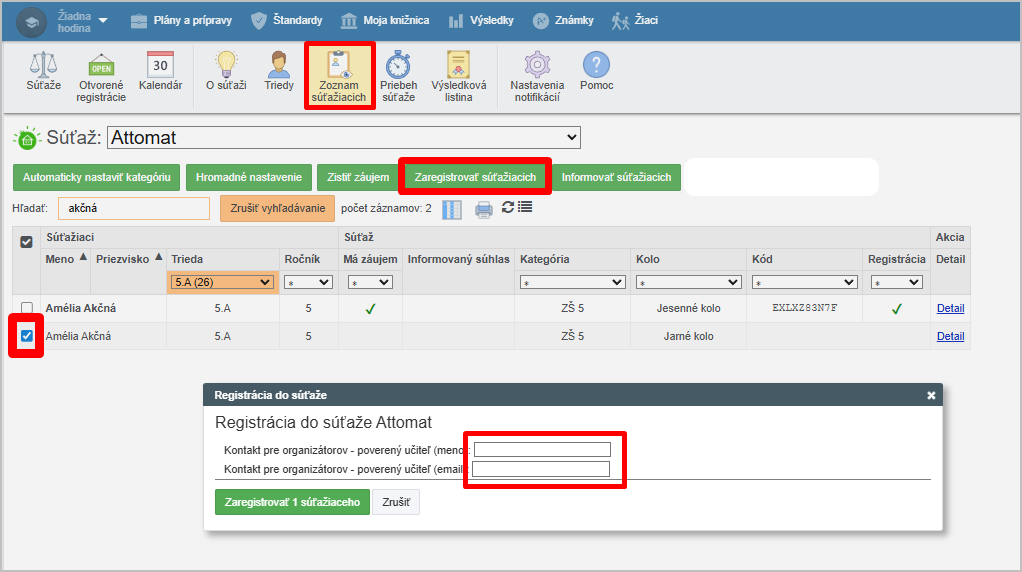Click the printer icon above table
This screenshot has height=572, width=1022.
tap(484, 209)
